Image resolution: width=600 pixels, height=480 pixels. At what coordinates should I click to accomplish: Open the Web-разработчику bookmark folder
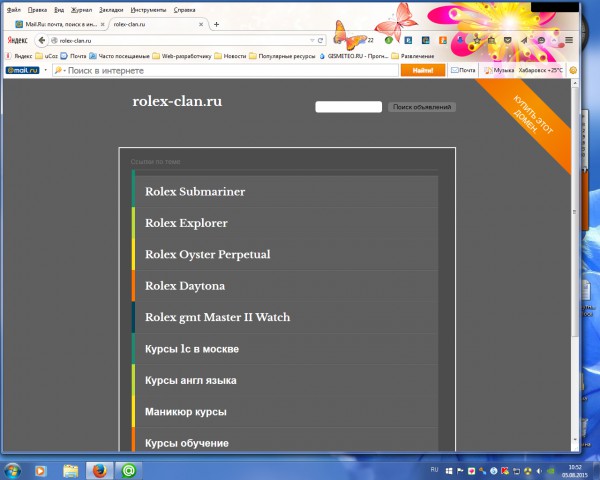click(x=181, y=56)
